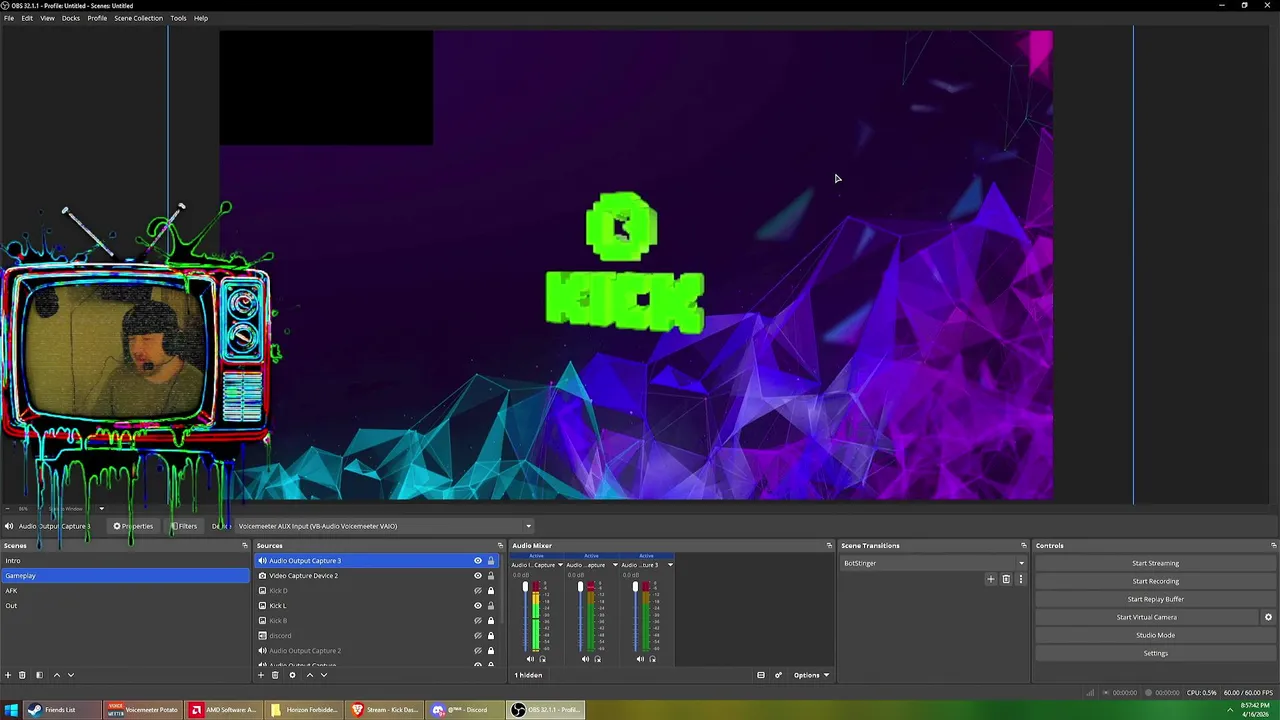Open transition properties three-dot menu

[1020, 579]
